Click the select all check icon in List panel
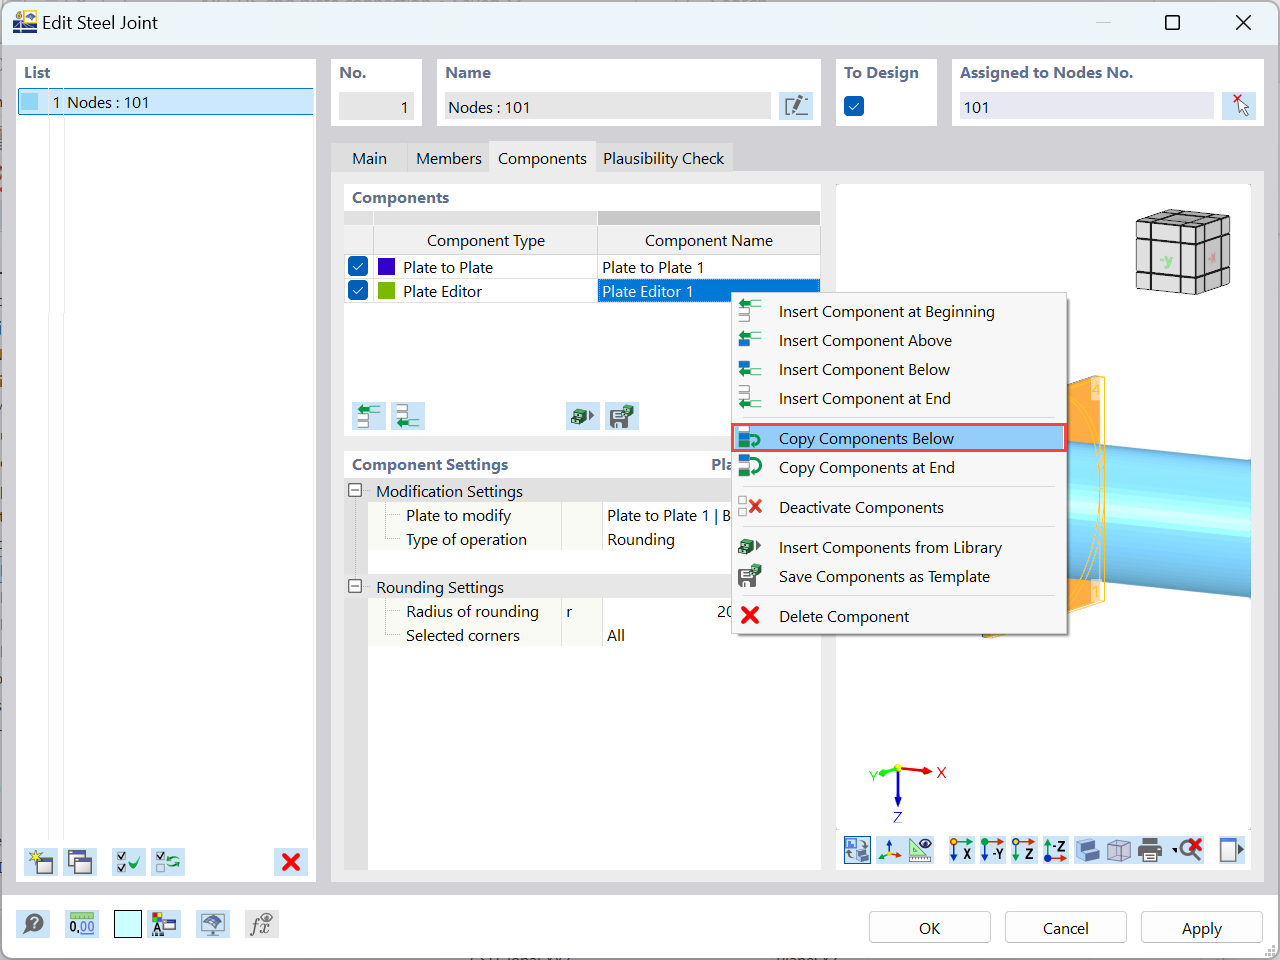The image size is (1280, 960). 129,862
